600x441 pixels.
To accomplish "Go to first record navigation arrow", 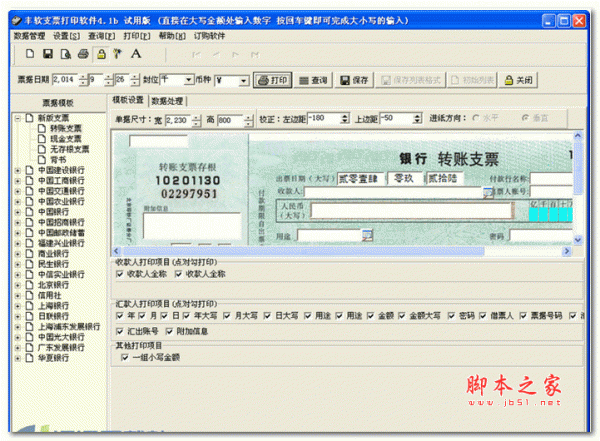I will 197,55.
